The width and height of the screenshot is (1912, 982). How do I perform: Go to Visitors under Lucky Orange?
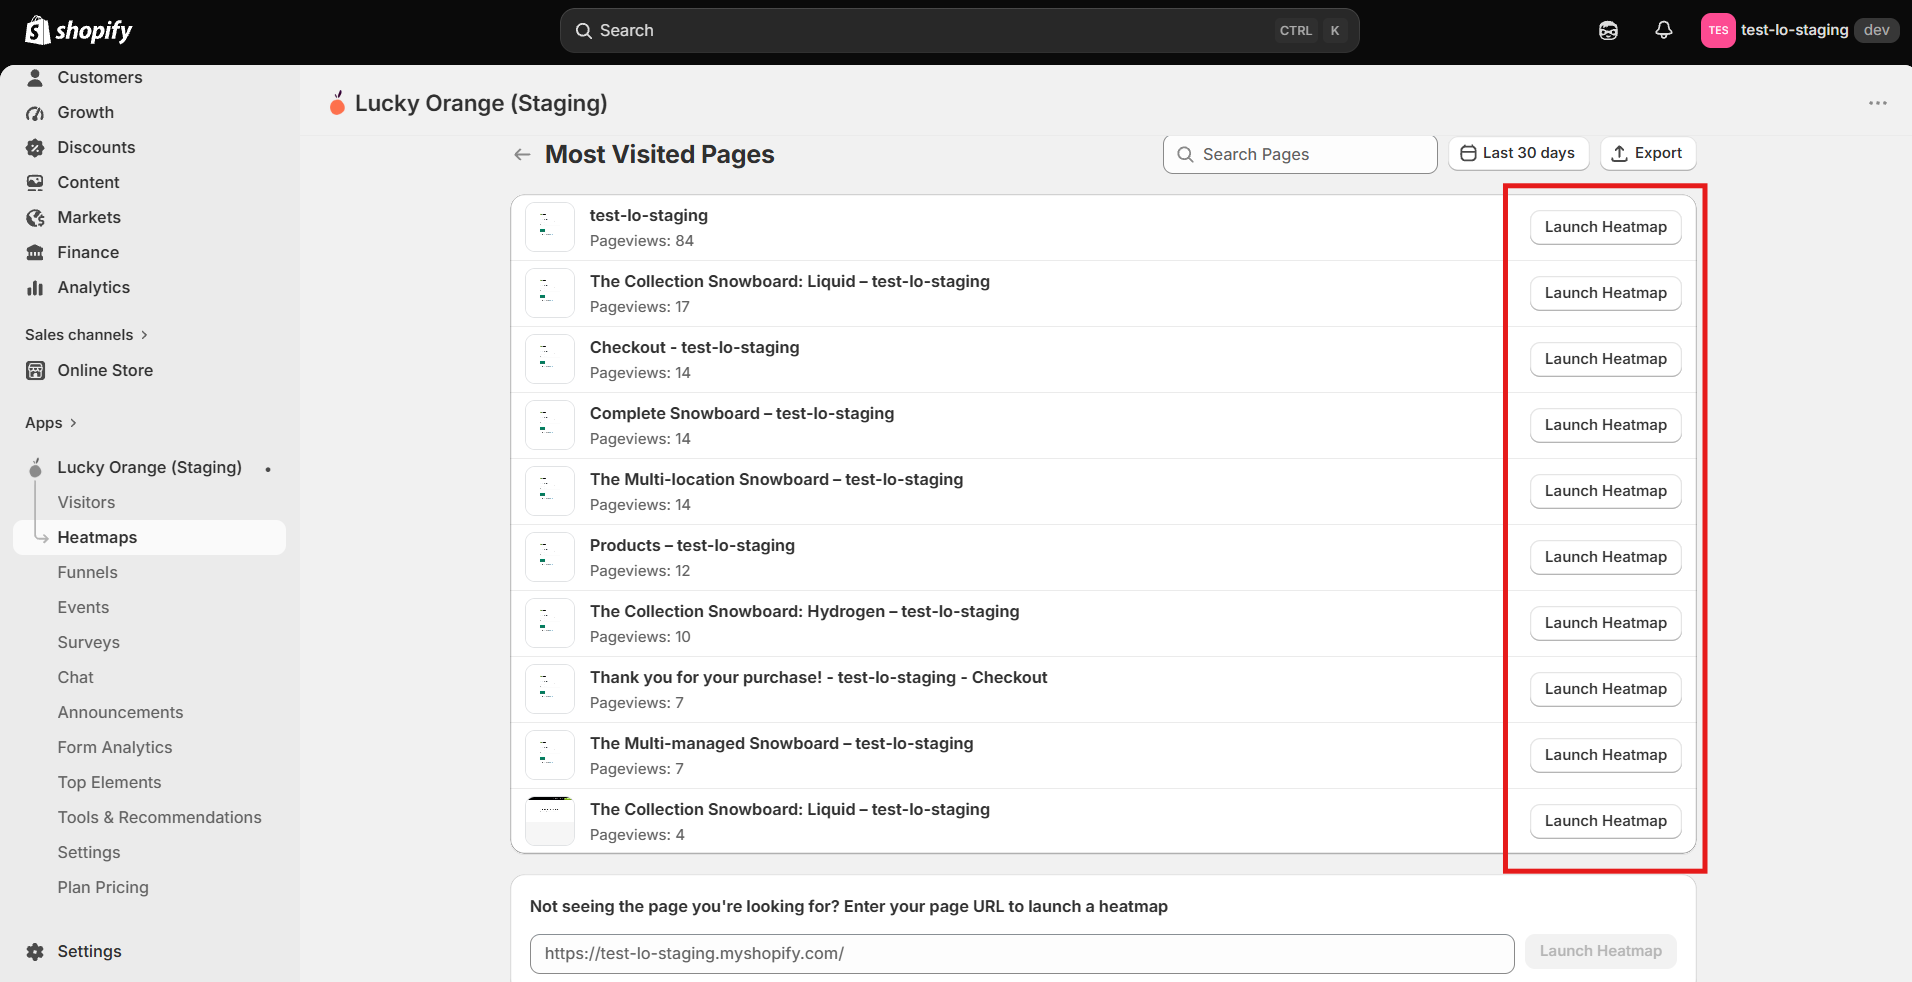point(86,502)
